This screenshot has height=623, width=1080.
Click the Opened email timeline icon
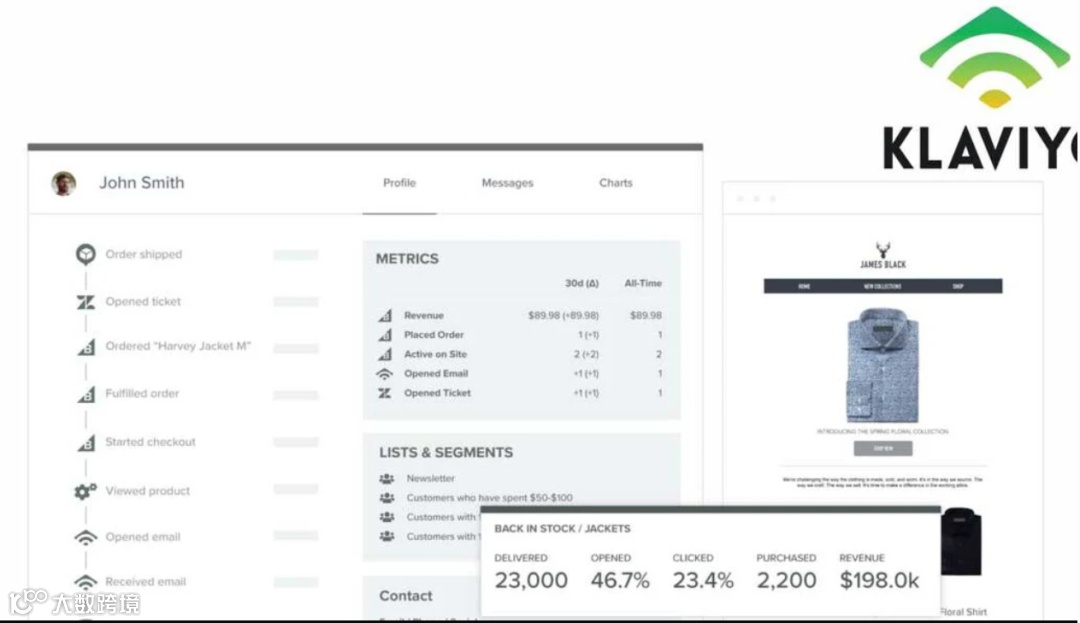[85, 537]
